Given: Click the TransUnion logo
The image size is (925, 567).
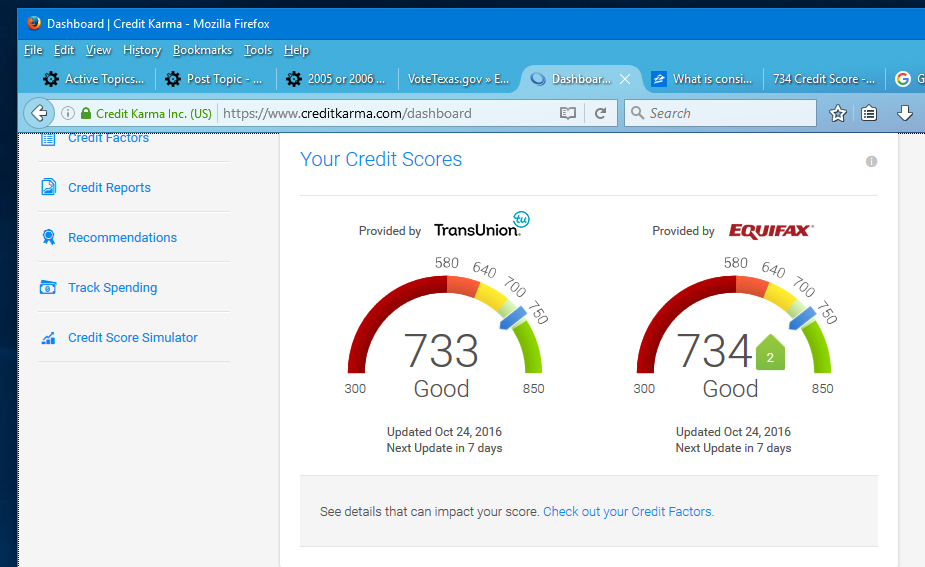Looking at the screenshot, I should 482,225.
